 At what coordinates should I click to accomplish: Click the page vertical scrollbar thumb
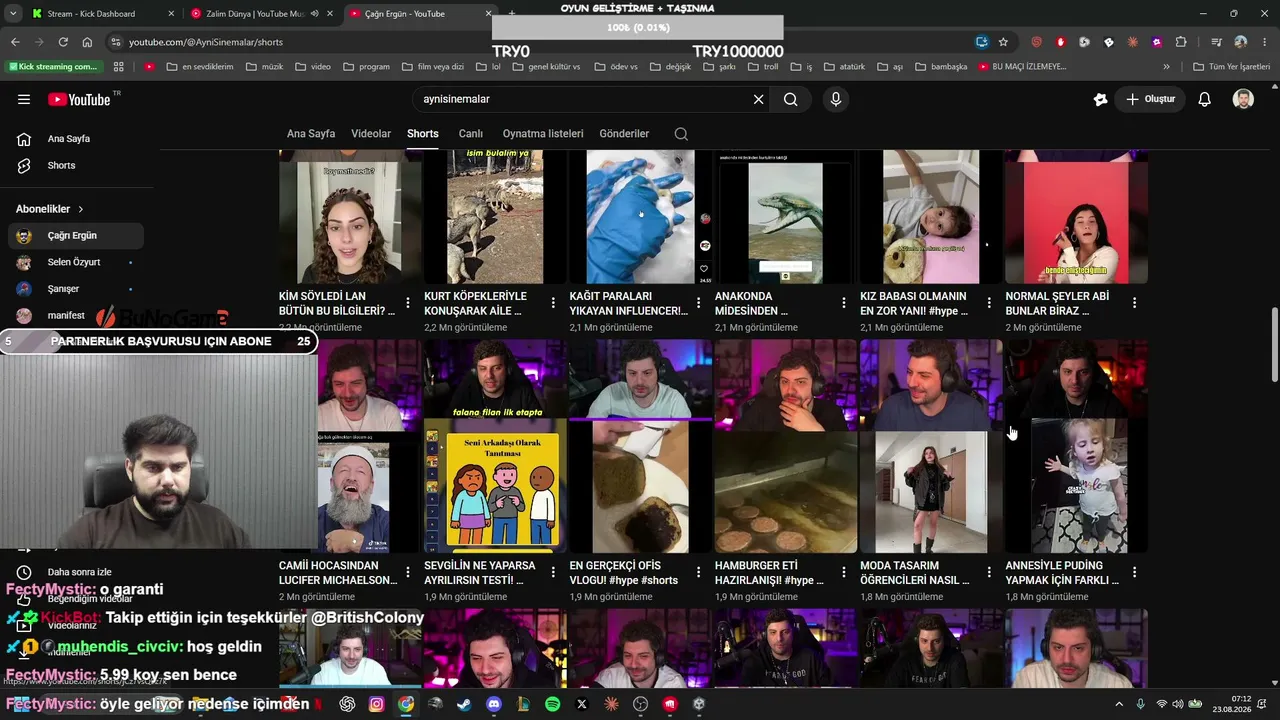1274,345
